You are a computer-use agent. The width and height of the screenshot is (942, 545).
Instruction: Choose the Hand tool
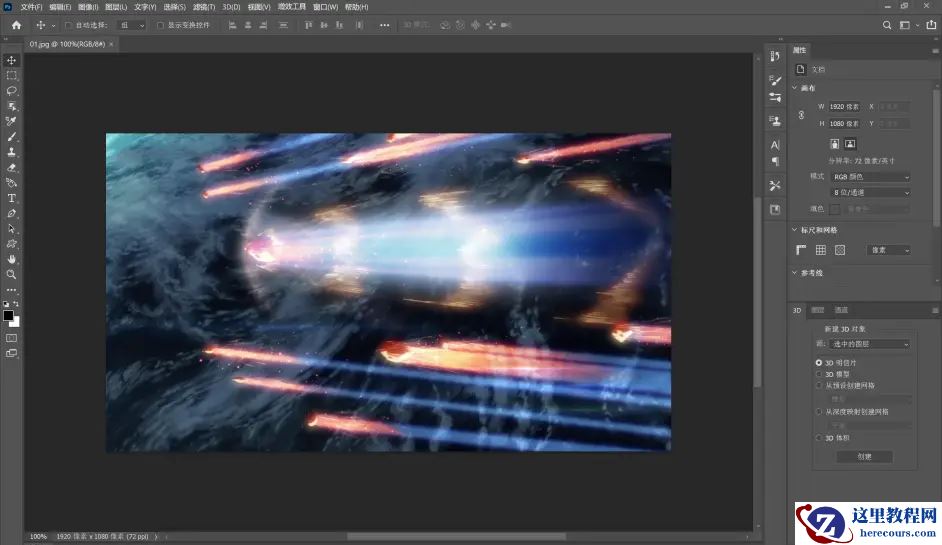[x=12, y=259]
